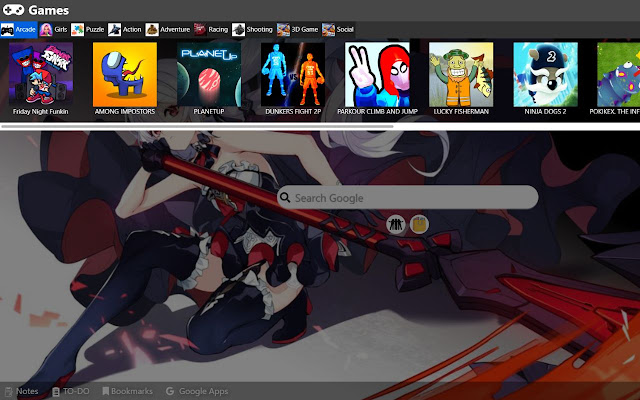Viewport: 640px width, 400px height.
Task: Switch to the Social category tab
Action: pos(338,29)
